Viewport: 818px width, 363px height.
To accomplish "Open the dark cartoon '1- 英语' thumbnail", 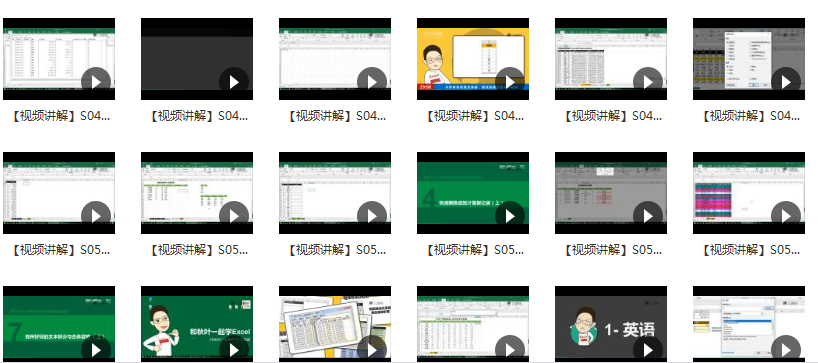I will (x=611, y=323).
